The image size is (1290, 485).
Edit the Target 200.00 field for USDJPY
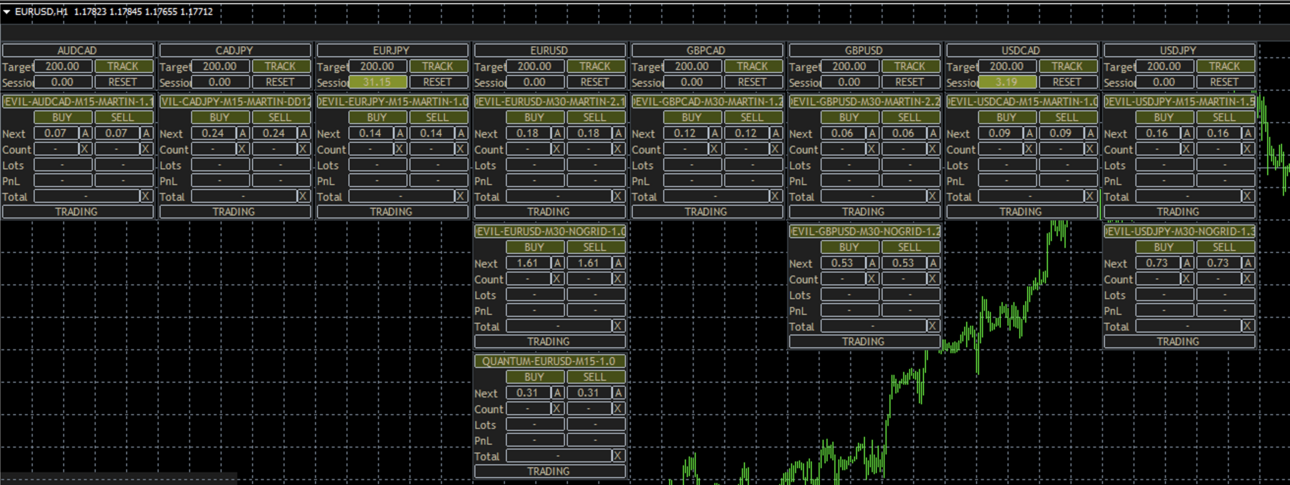click(1164, 66)
